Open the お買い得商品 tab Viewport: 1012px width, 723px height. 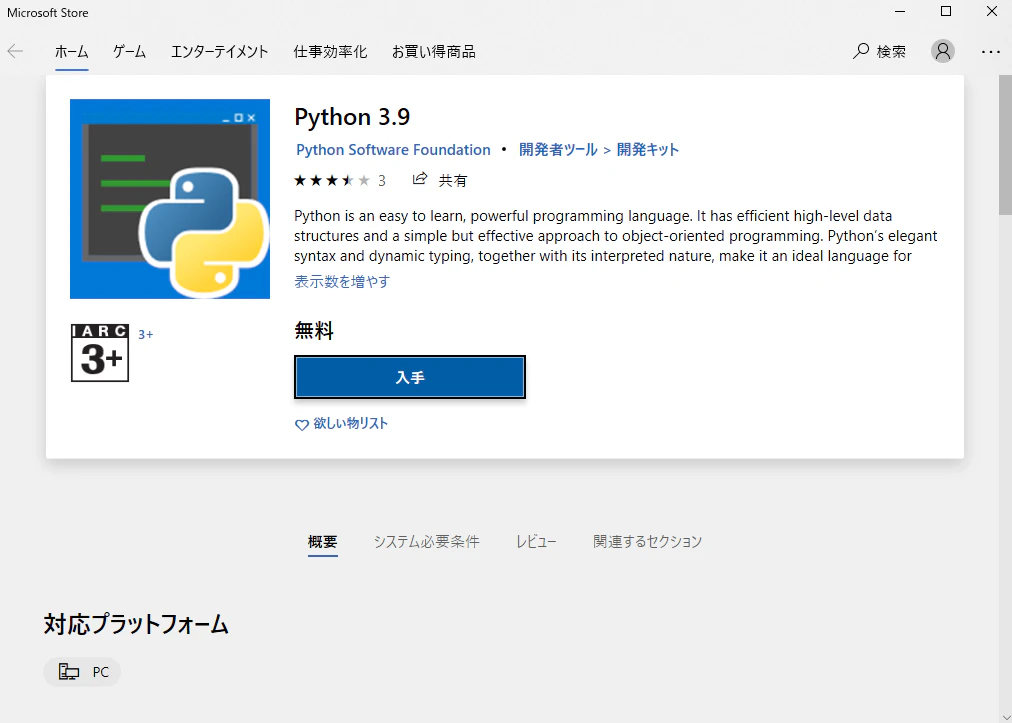coord(434,52)
